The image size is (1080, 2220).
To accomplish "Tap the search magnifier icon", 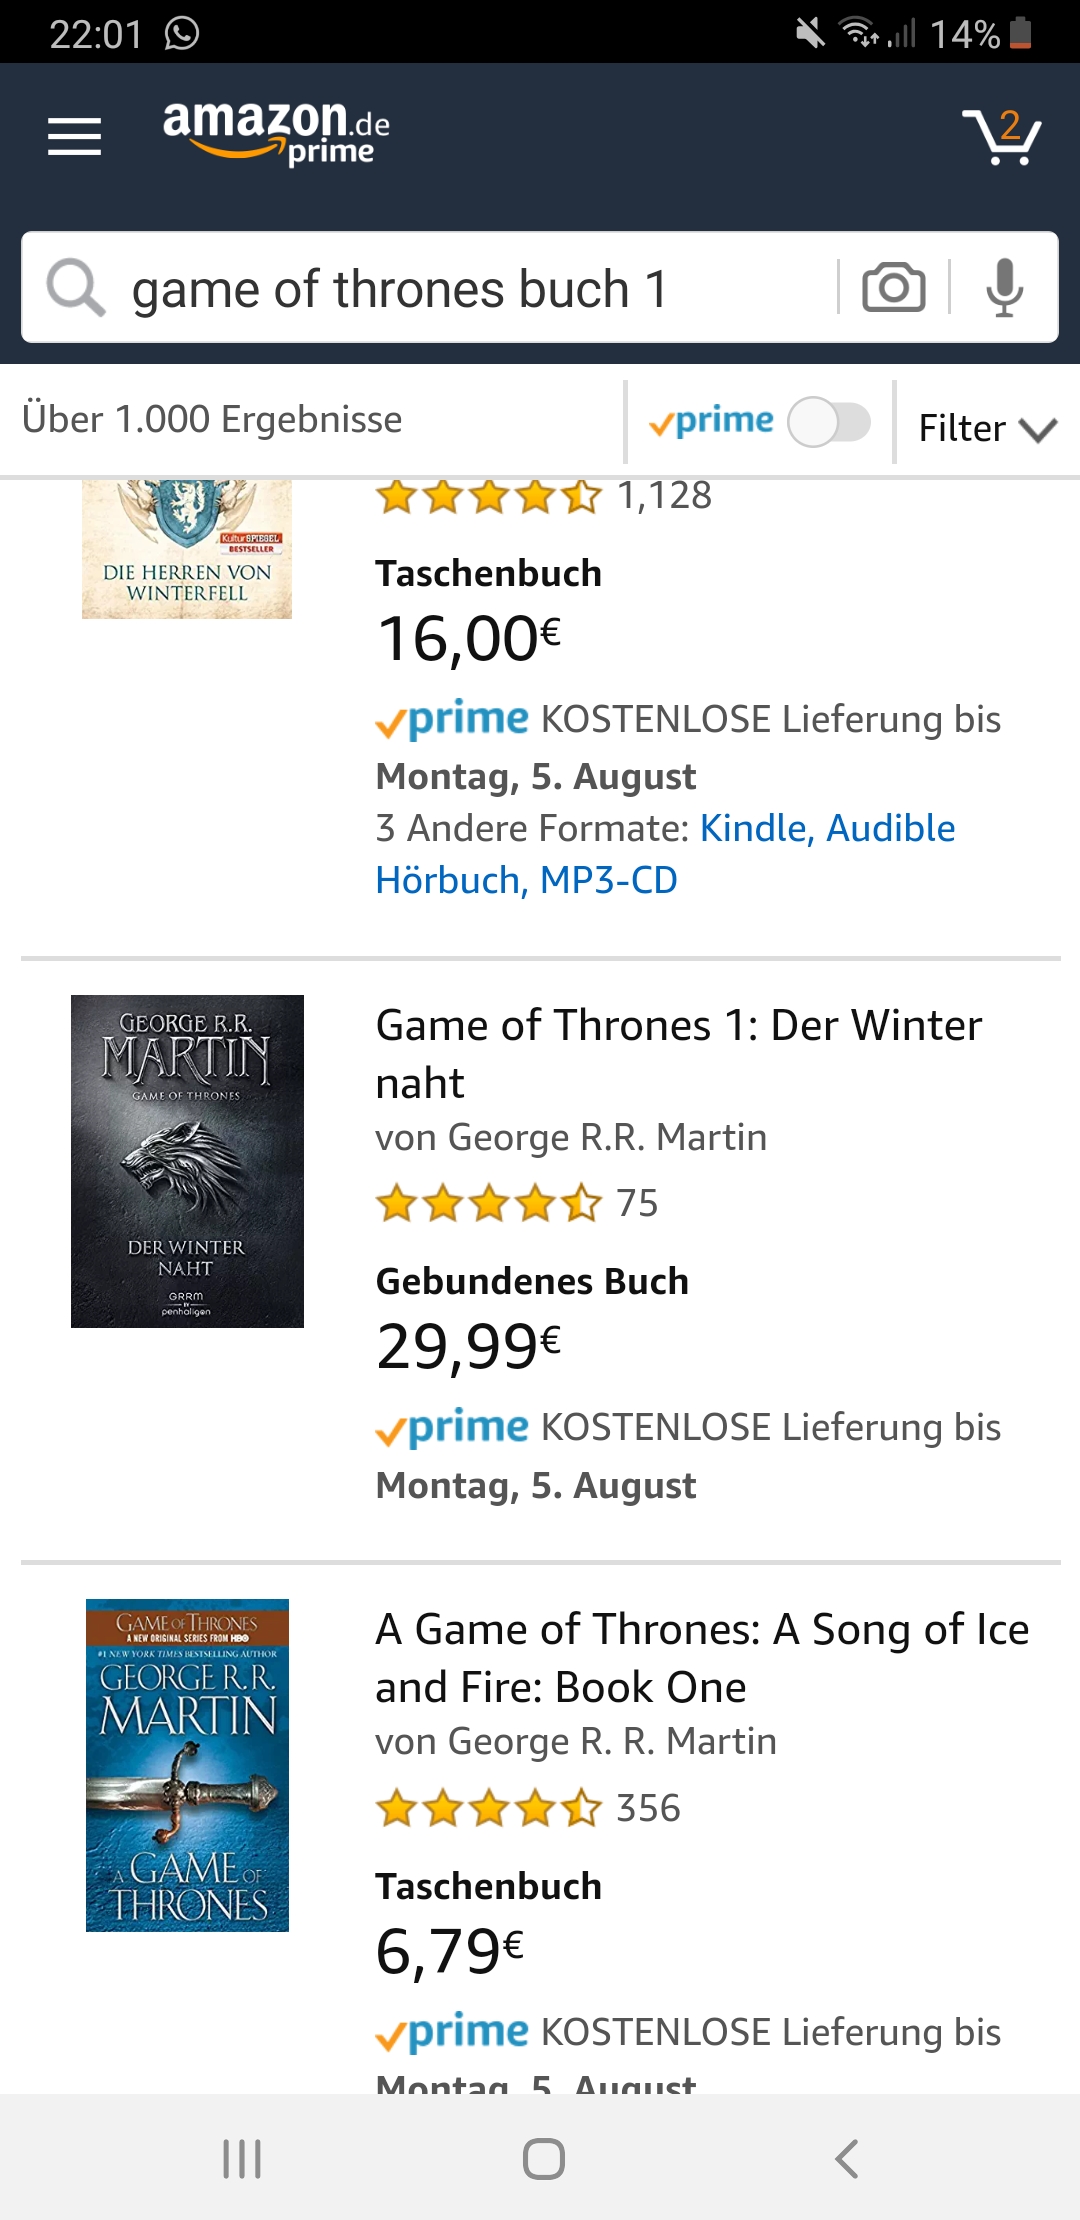I will pyautogui.click(x=75, y=288).
